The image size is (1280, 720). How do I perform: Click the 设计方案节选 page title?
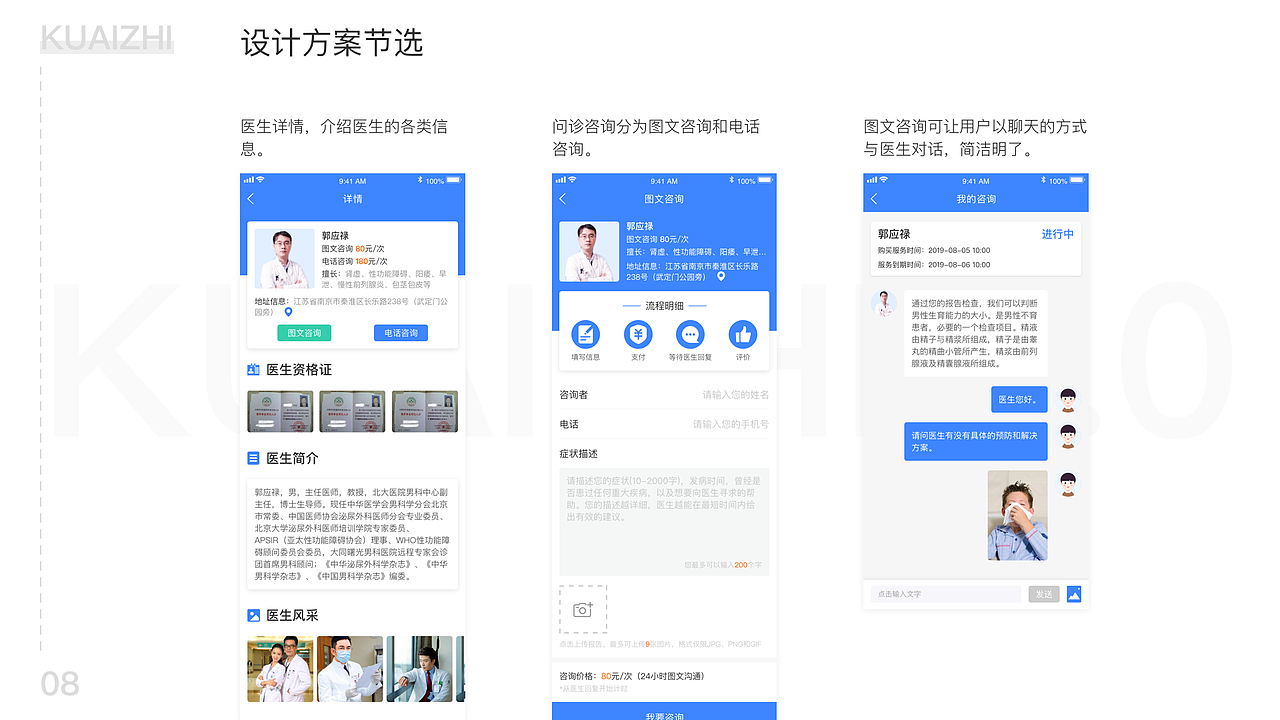coord(332,42)
